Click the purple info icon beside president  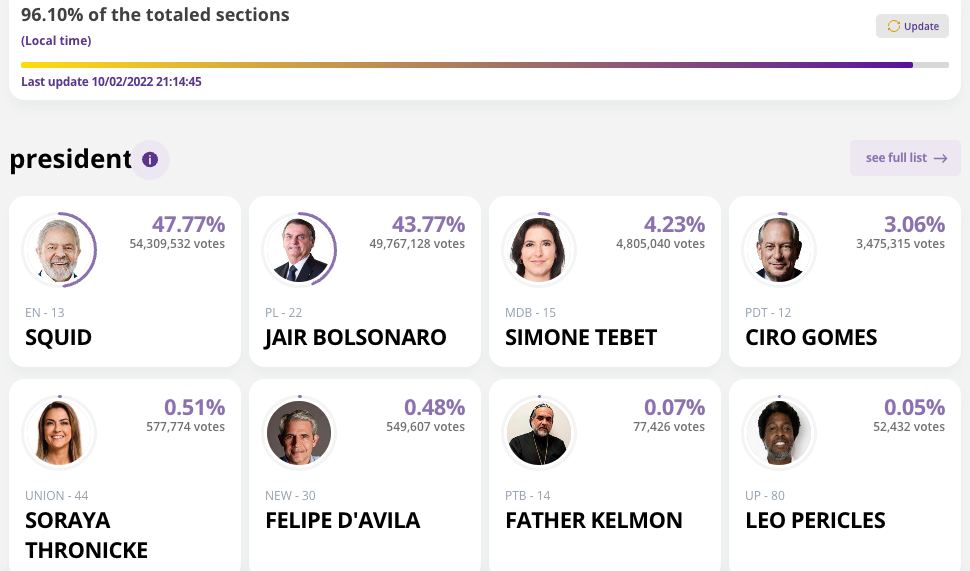pos(150,160)
